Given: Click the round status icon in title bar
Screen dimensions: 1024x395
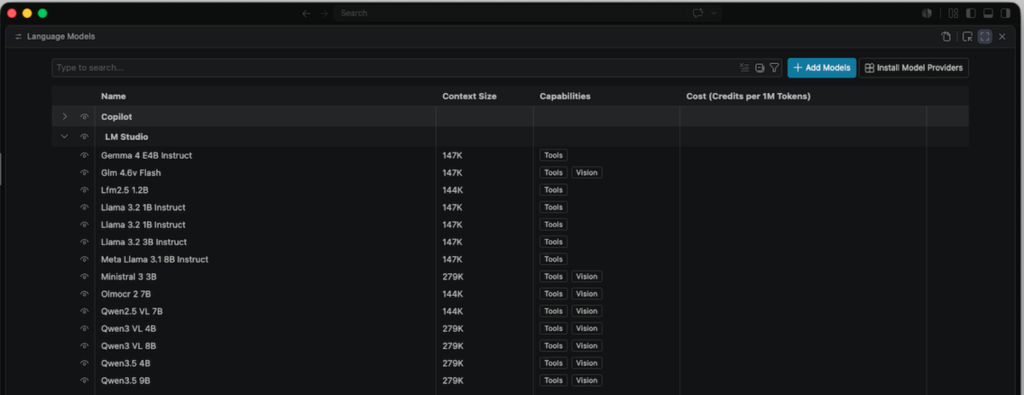Looking at the screenshot, I should [x=927, y=13].
